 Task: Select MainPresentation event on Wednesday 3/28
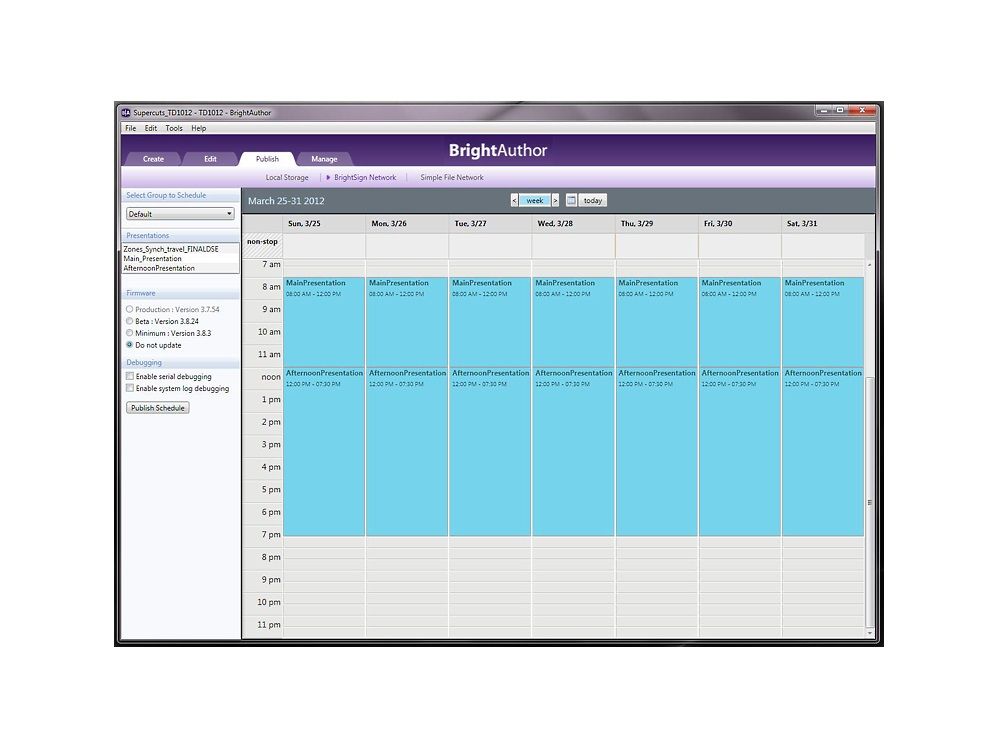click(573, 322)
